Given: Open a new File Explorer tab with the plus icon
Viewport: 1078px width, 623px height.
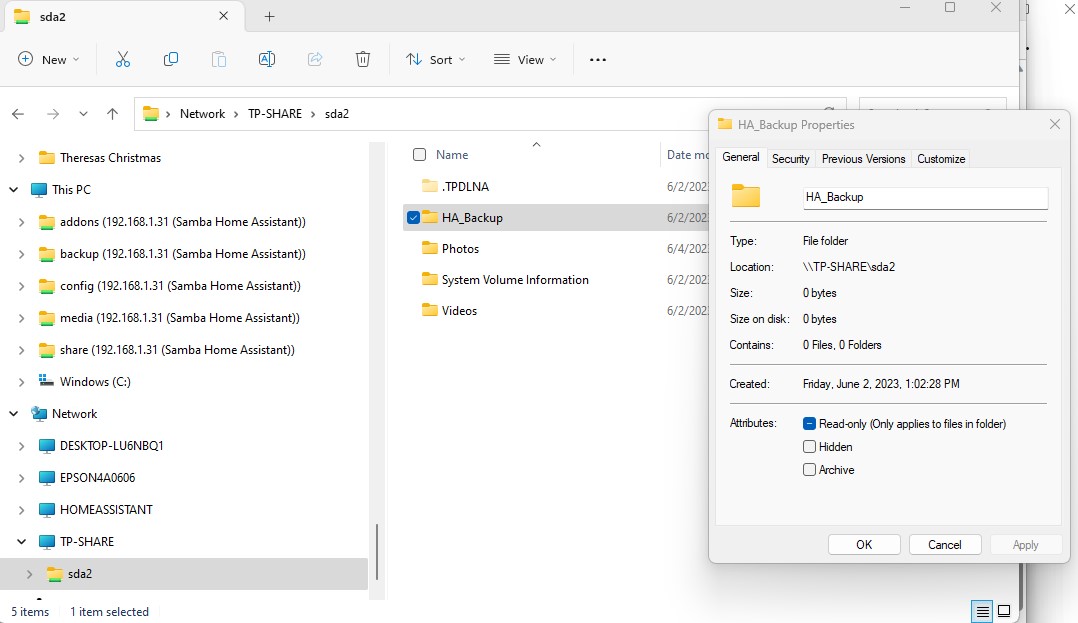Looking at the screenshot, I should (x=269, y=16).
